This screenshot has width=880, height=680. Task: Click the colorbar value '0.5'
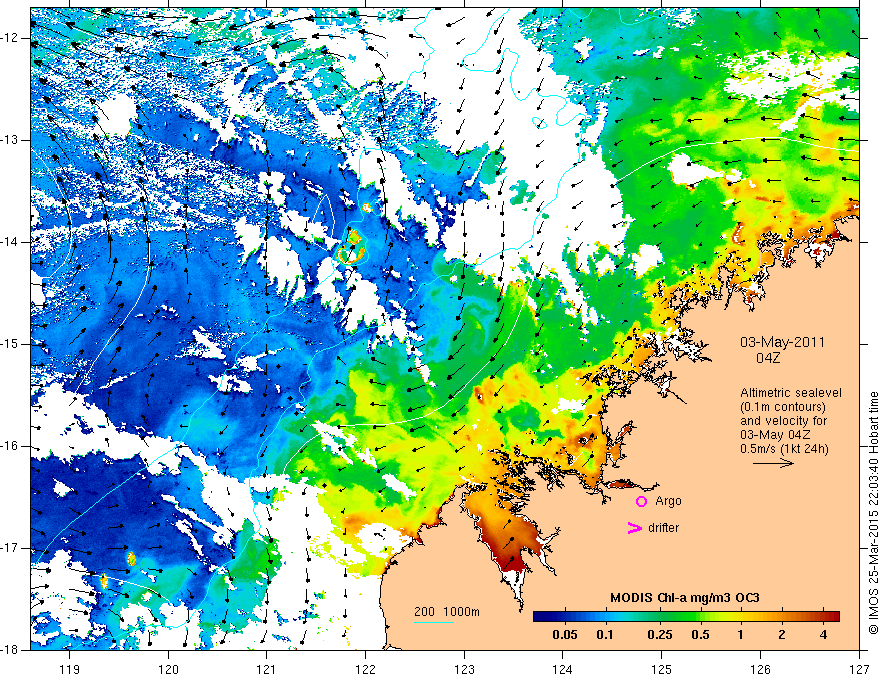tap(700, 635)
